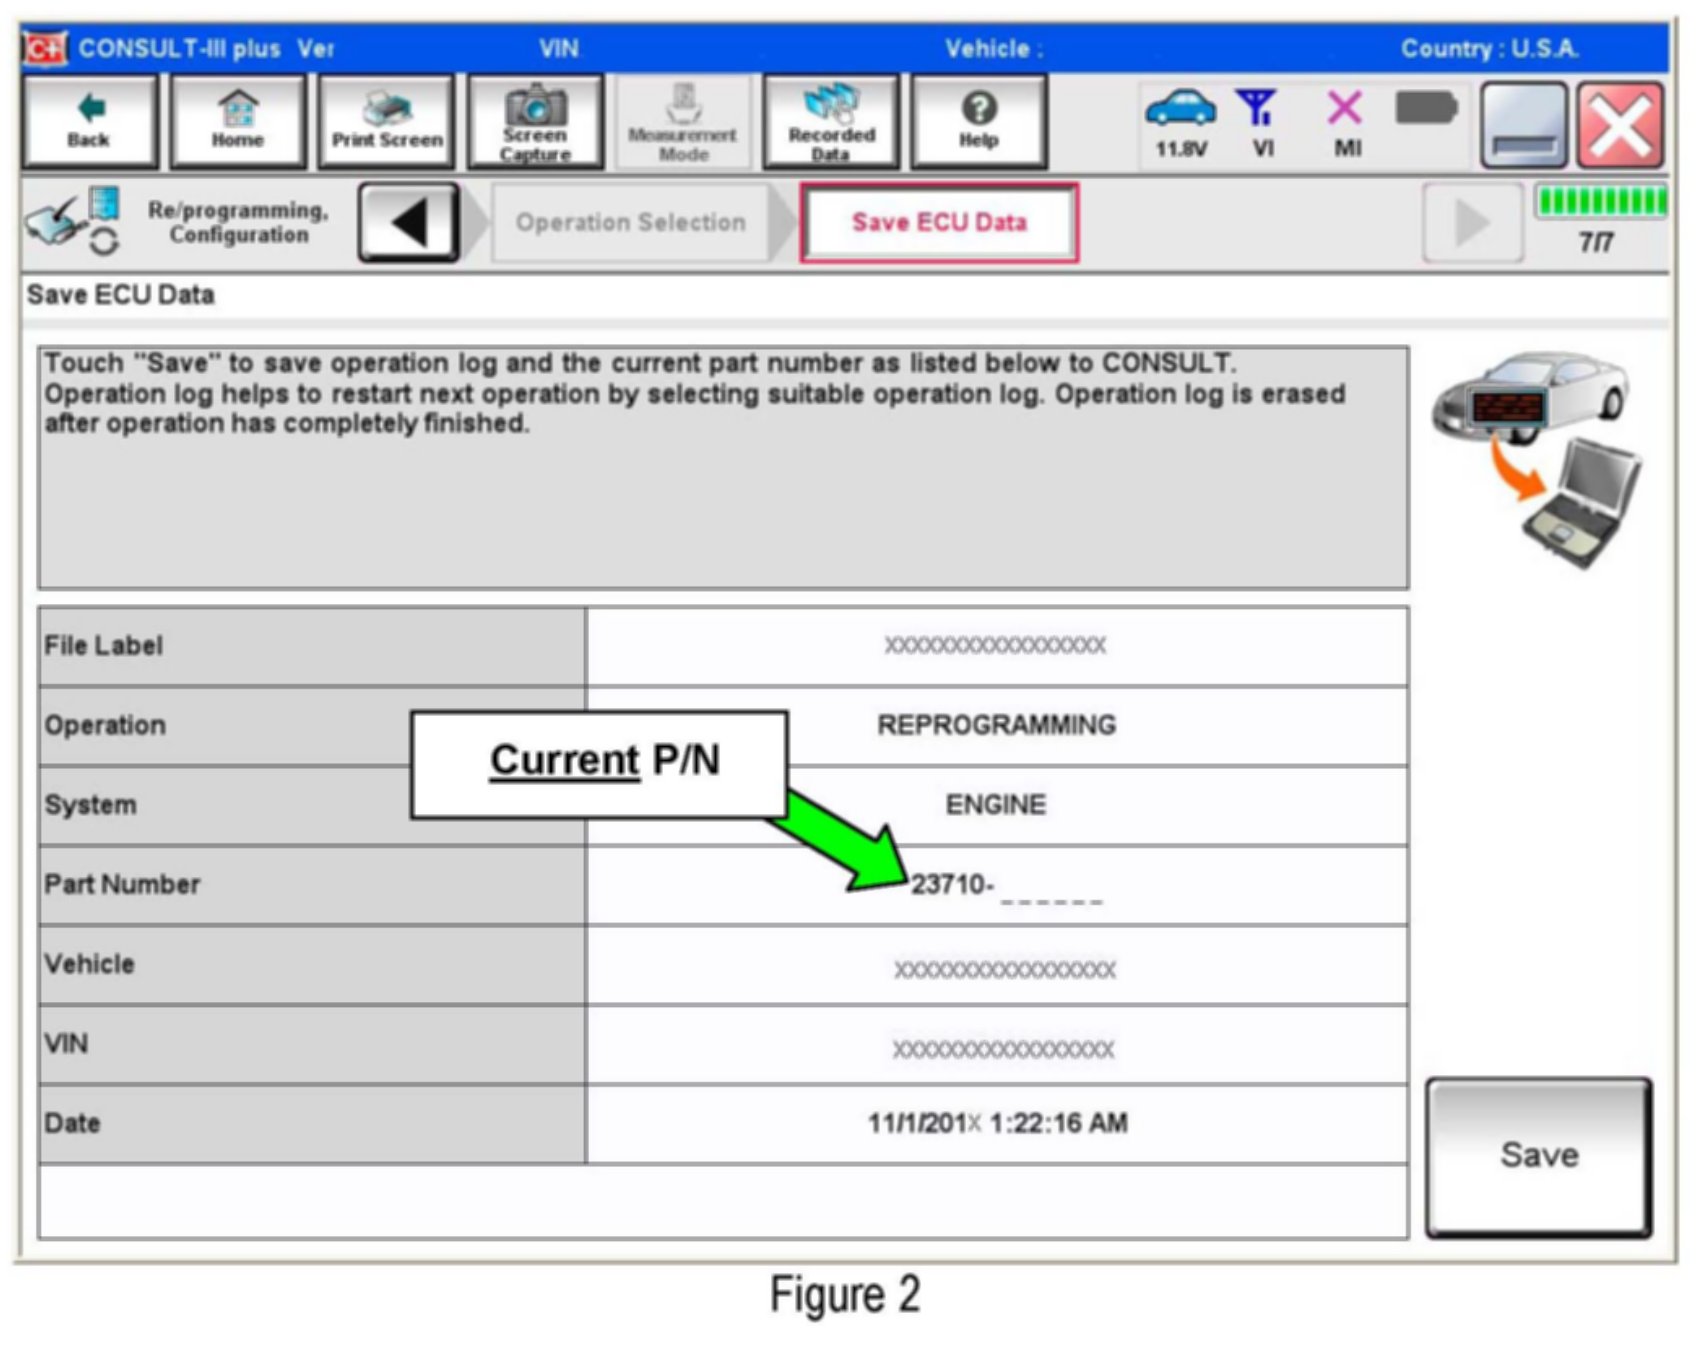The height and width of the screenshot is (1357, 1705).
Task: Click the MI connection status icon
Action: coord(1346,122)
